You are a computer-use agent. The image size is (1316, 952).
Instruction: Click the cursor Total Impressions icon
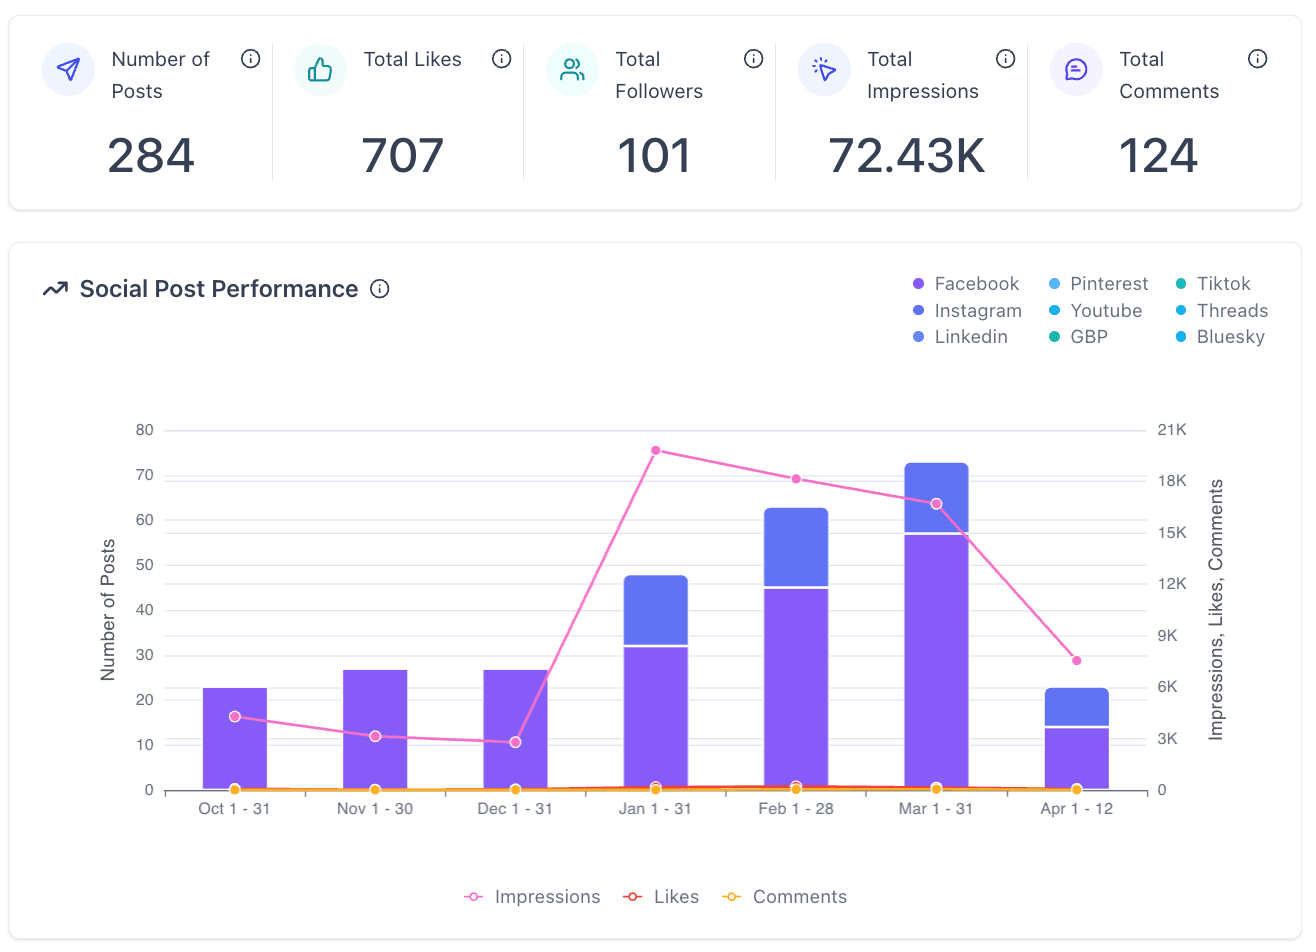[824, 69]
